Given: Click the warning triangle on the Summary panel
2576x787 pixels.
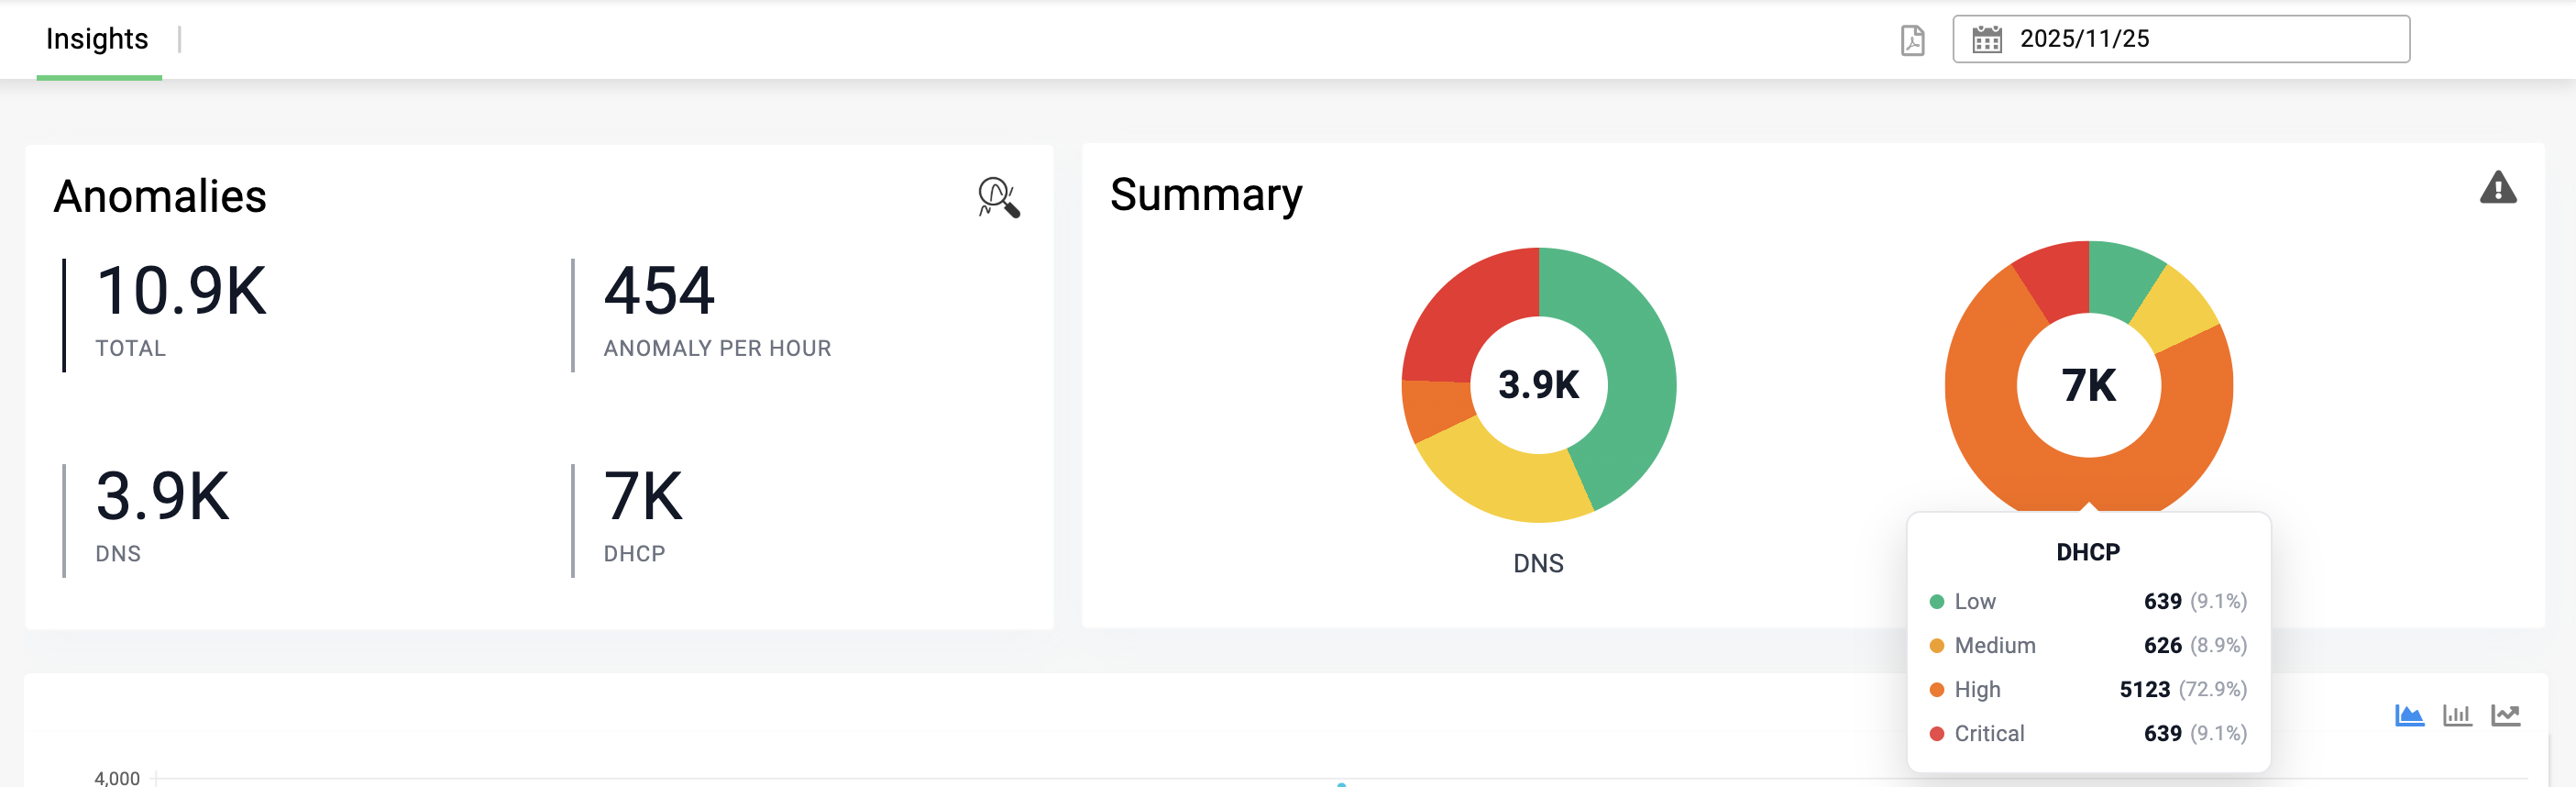Looking at the screenshot, I should [x=2498, y=188].
